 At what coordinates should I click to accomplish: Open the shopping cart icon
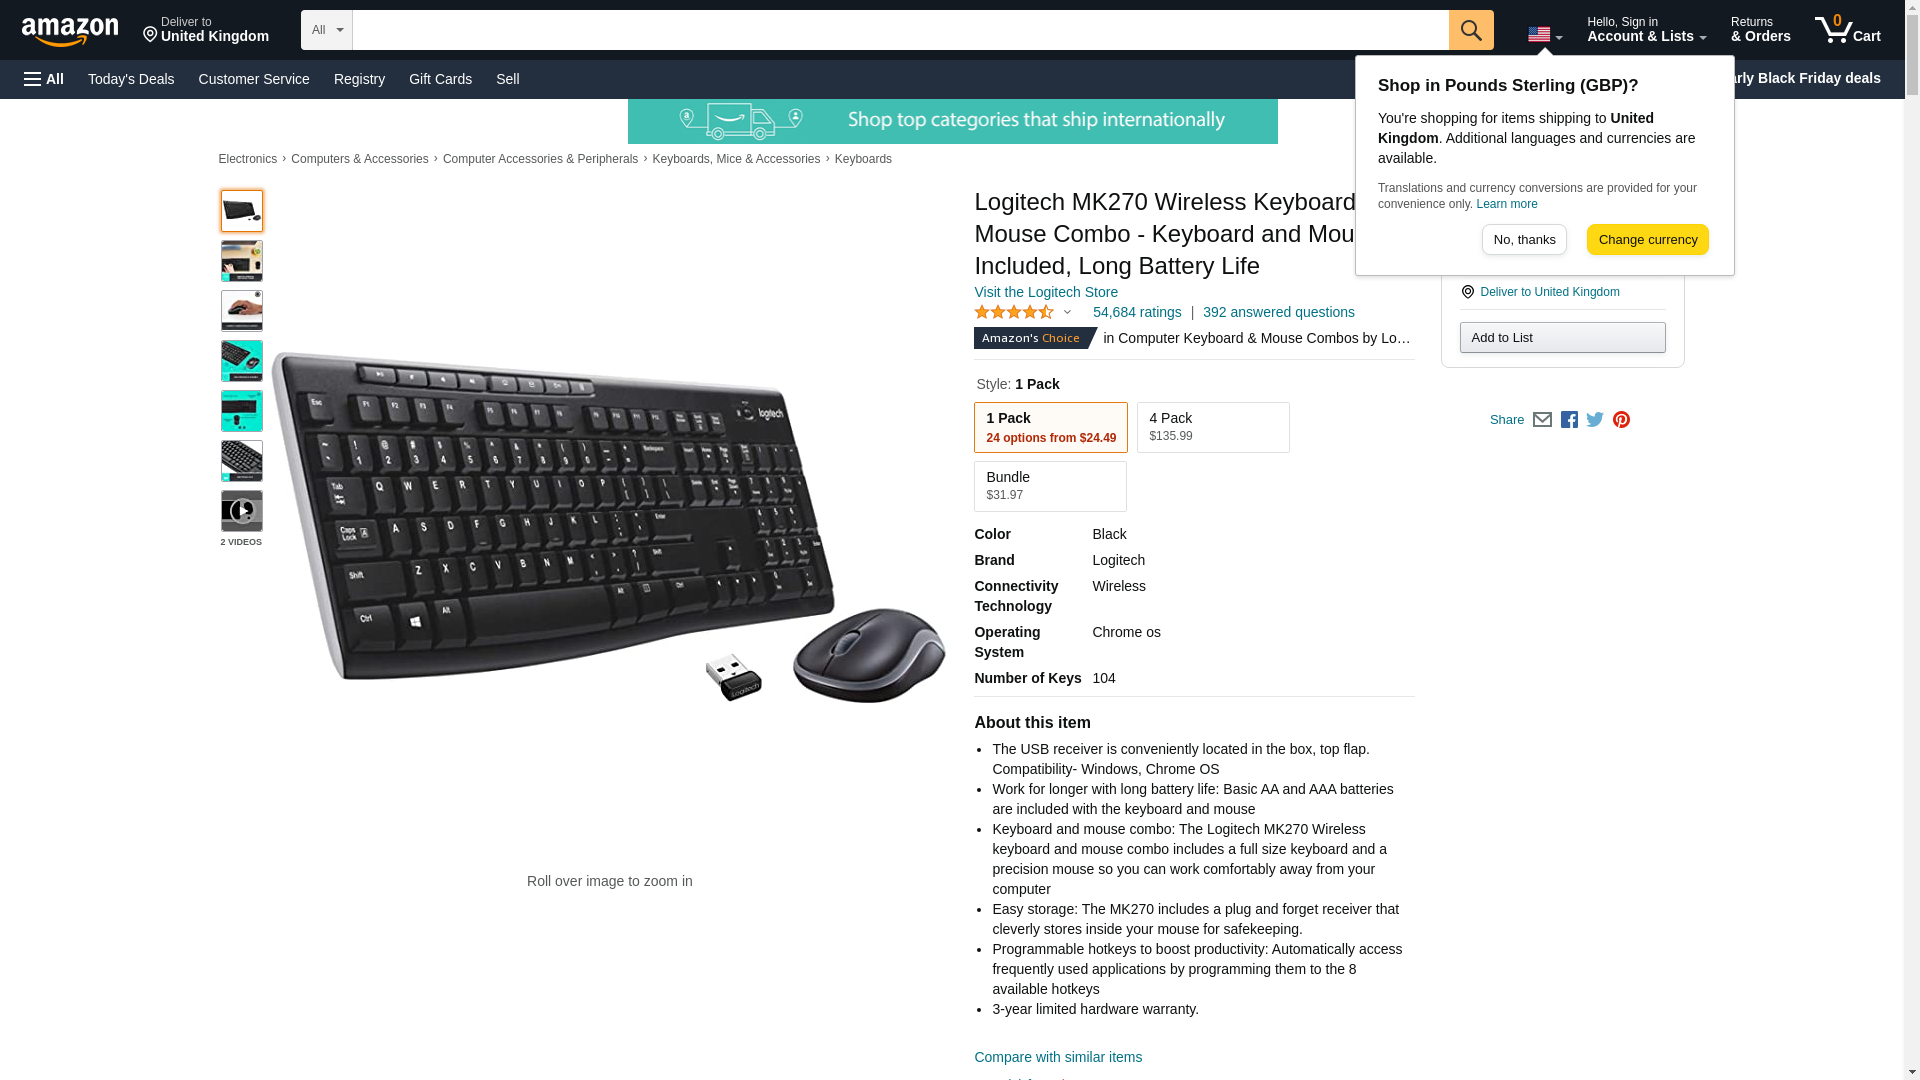tap(1848, 30)
